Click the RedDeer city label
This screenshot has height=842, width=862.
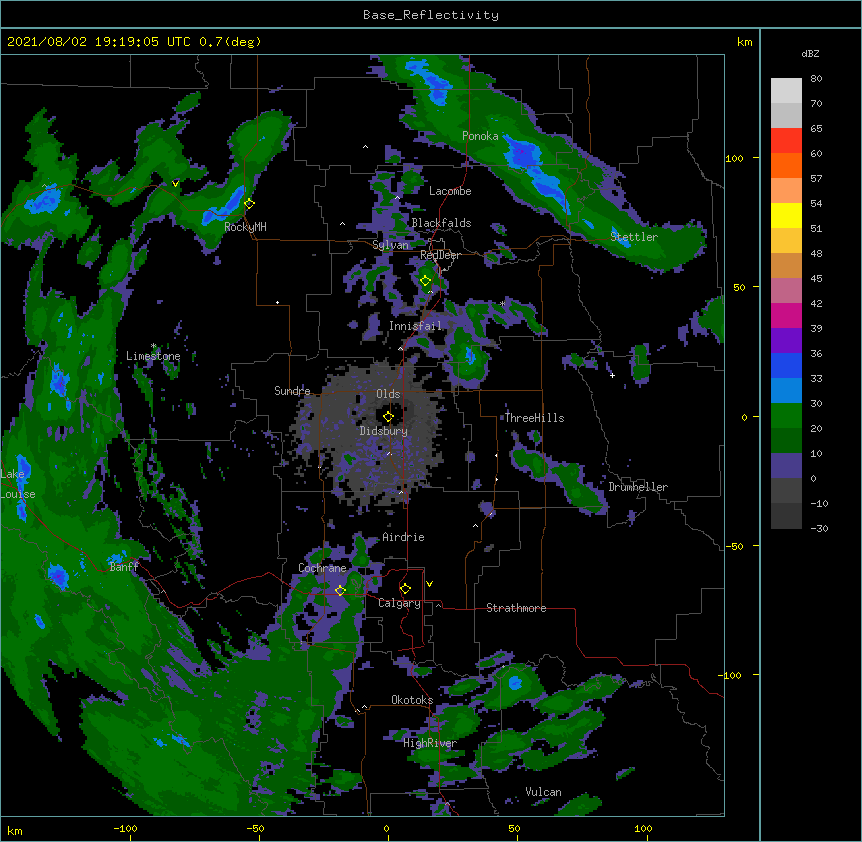pyautogui.click(x=440, y=255)
